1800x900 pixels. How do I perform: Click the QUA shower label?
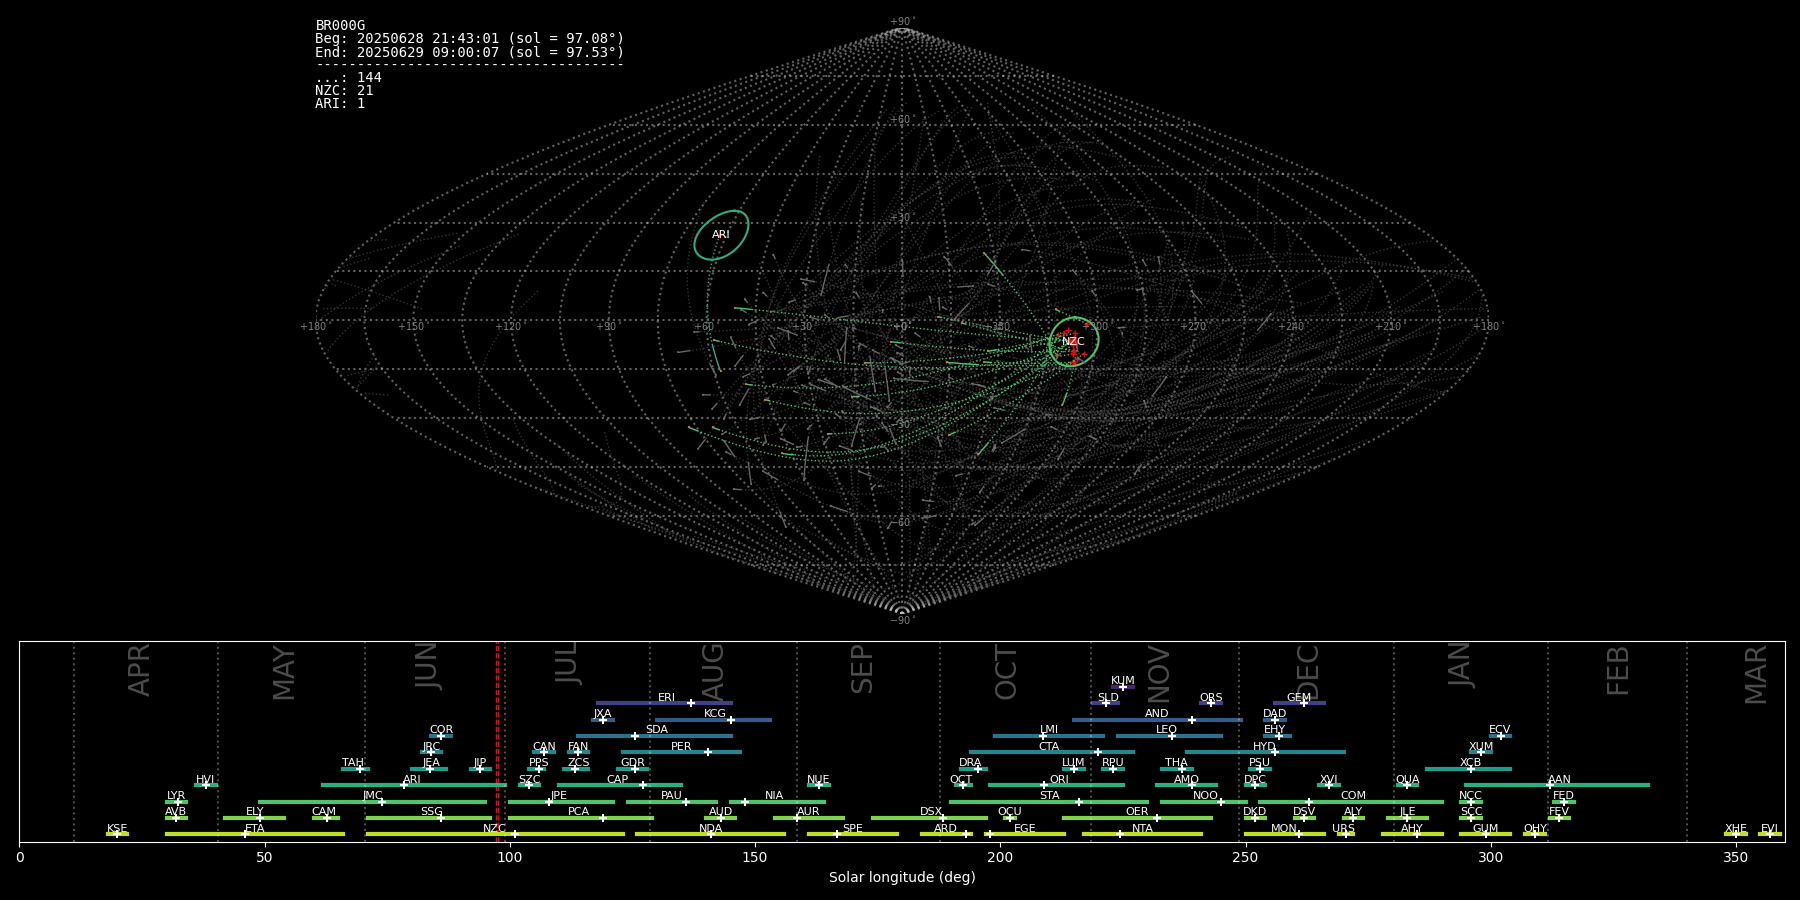point(1407,780)
